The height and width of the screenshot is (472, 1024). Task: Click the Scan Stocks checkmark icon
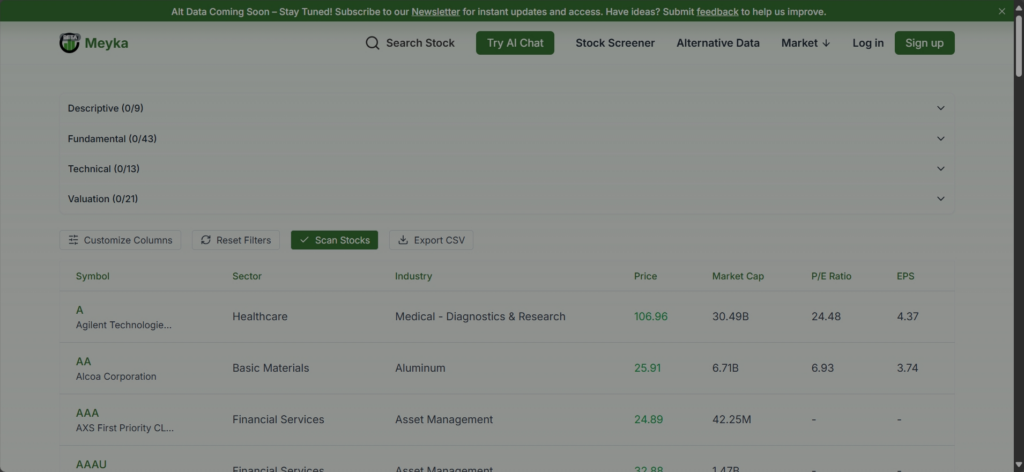pyautogui.click(x=304, y=240)
